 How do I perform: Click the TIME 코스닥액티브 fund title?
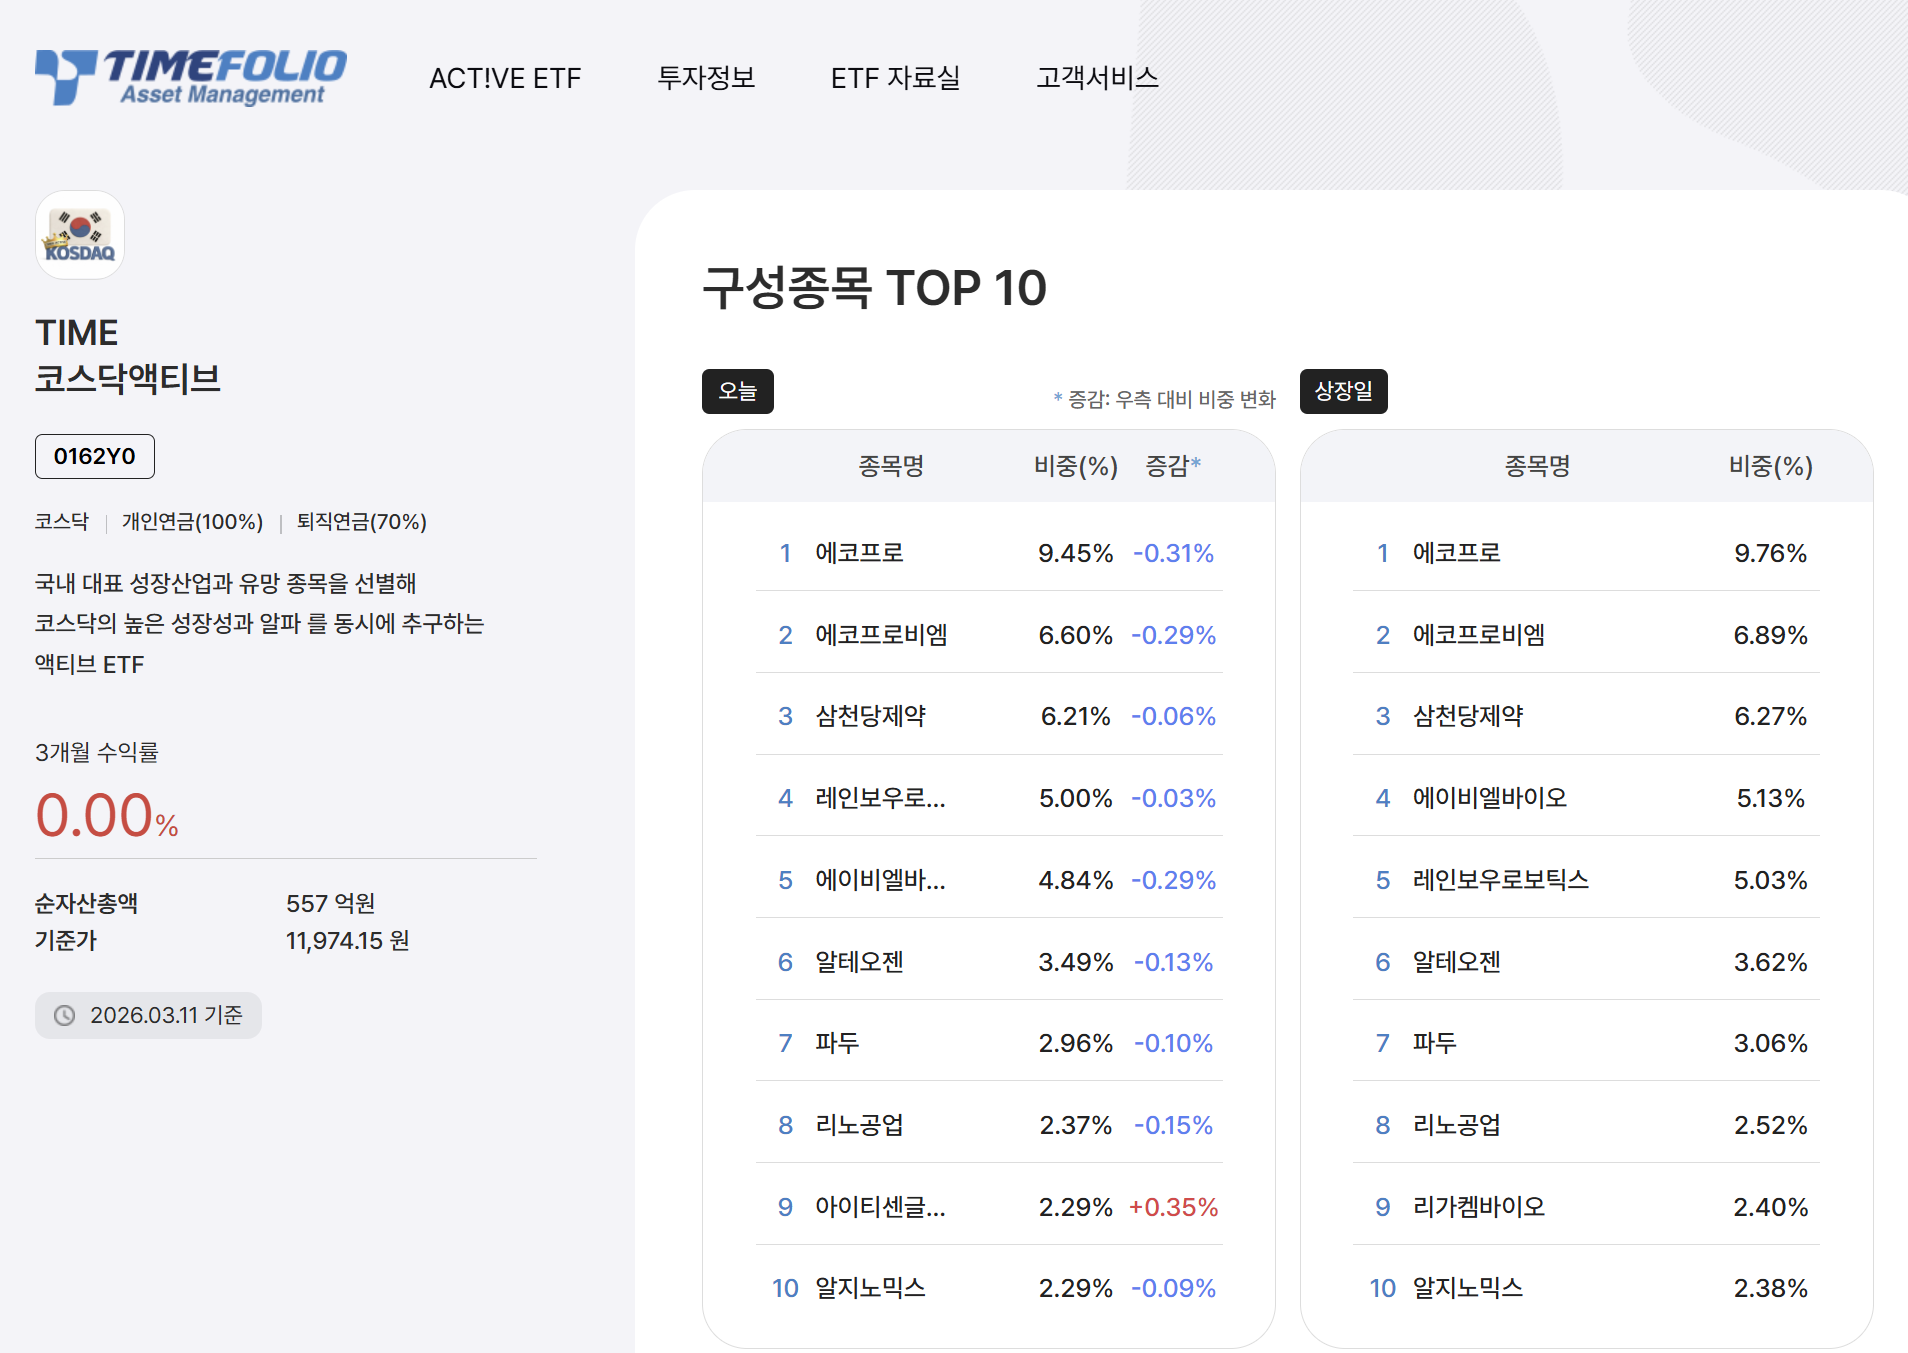pyautogui.click(x=128, y=356)
